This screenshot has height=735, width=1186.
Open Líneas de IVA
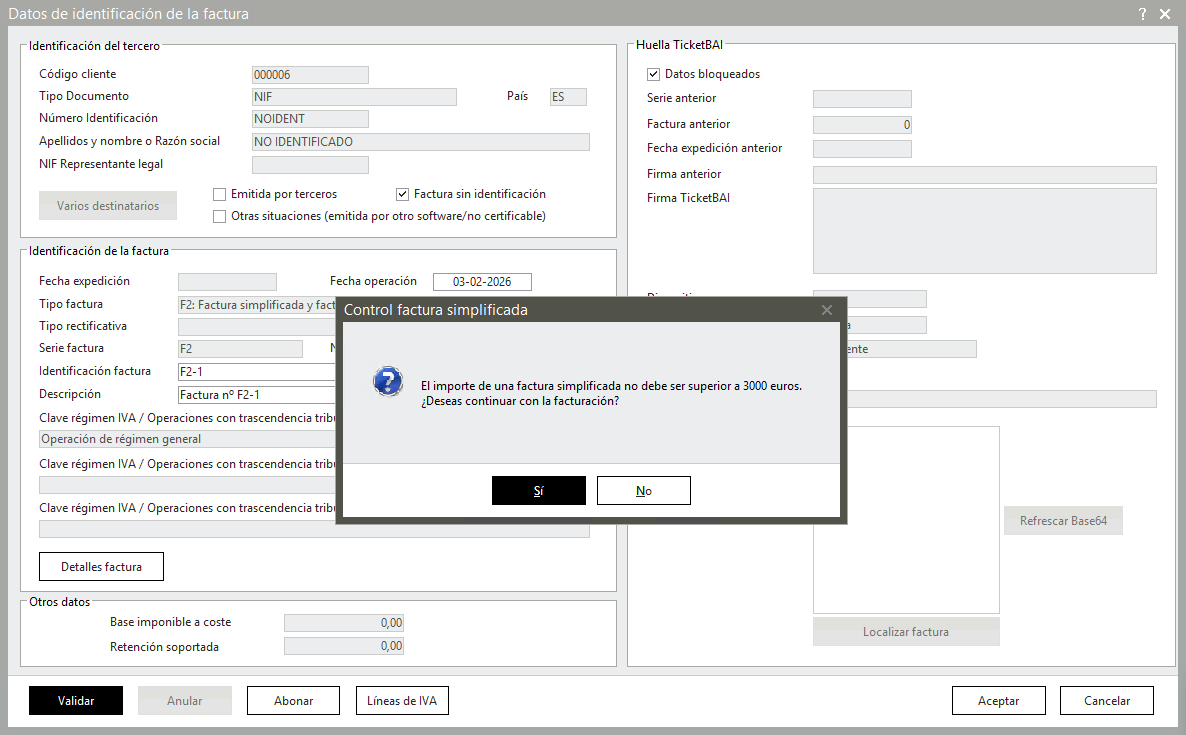[402, 701]
